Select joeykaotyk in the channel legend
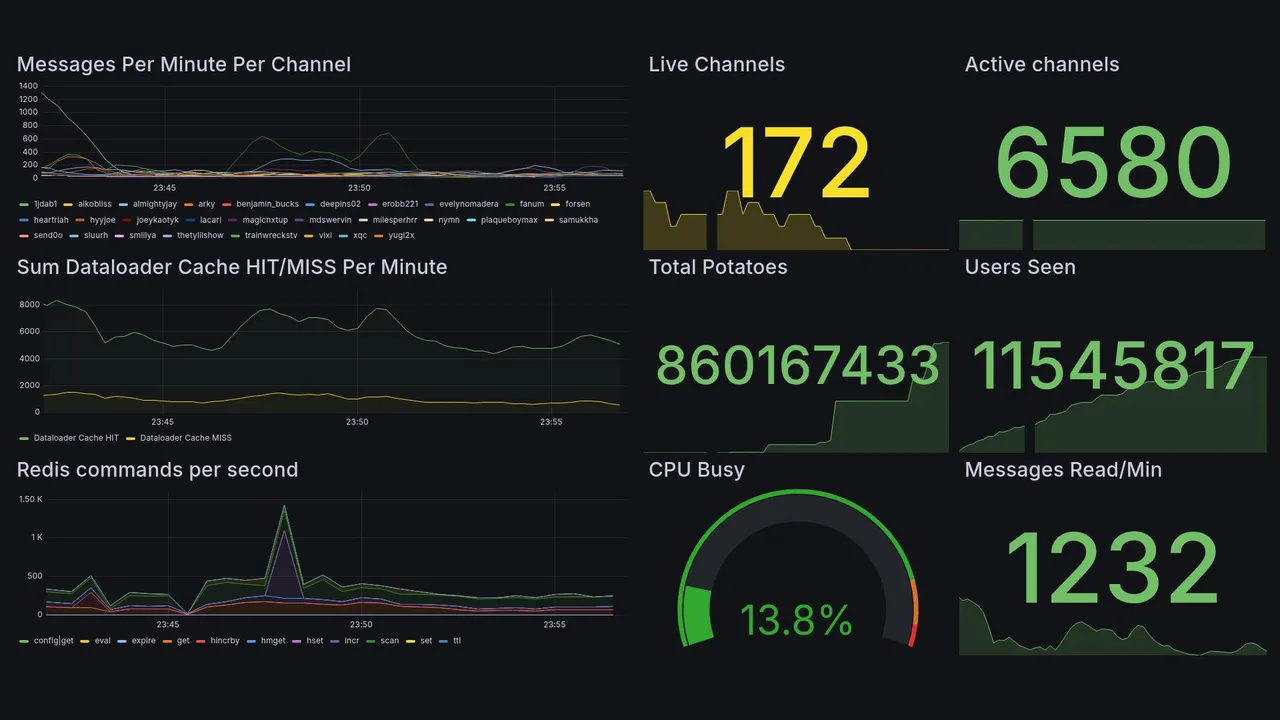Viewport: 1280px width, 720px height. (157, 220)
